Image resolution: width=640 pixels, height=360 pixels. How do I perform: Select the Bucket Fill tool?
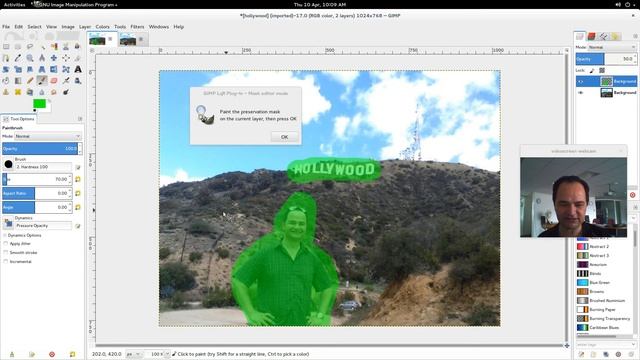(x=6, y=81)
